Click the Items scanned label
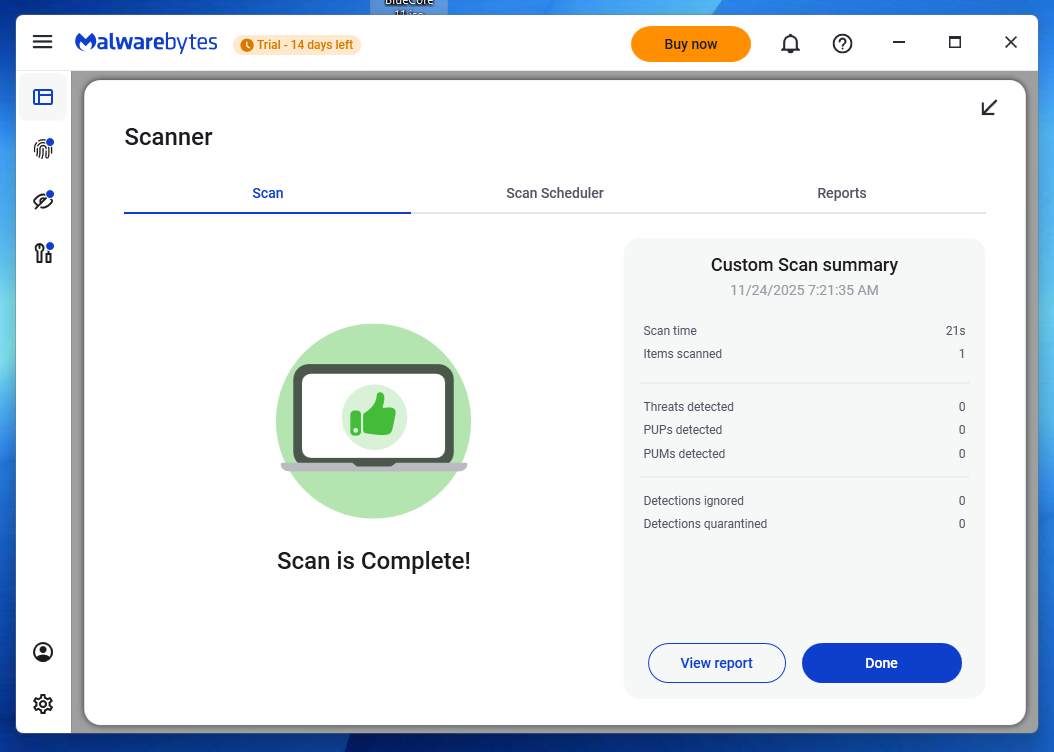 pyautogui.click(x=682, y=353)
